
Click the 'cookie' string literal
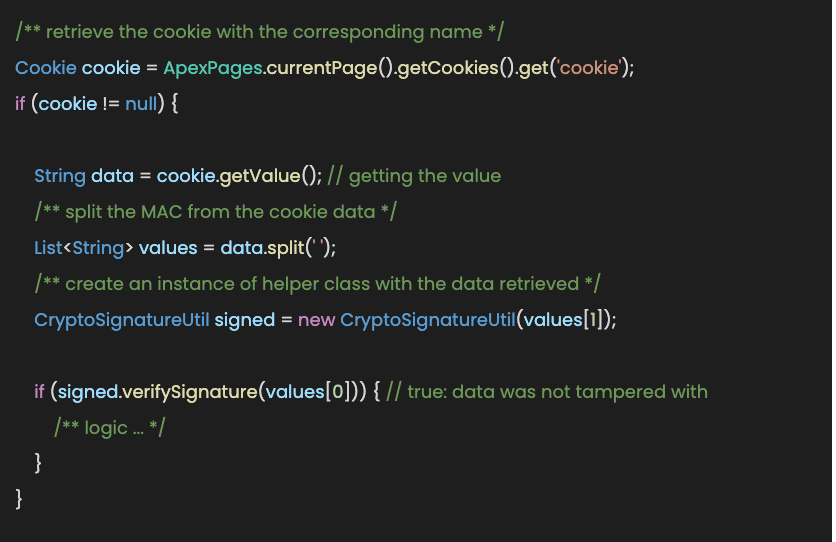point(589,68)
